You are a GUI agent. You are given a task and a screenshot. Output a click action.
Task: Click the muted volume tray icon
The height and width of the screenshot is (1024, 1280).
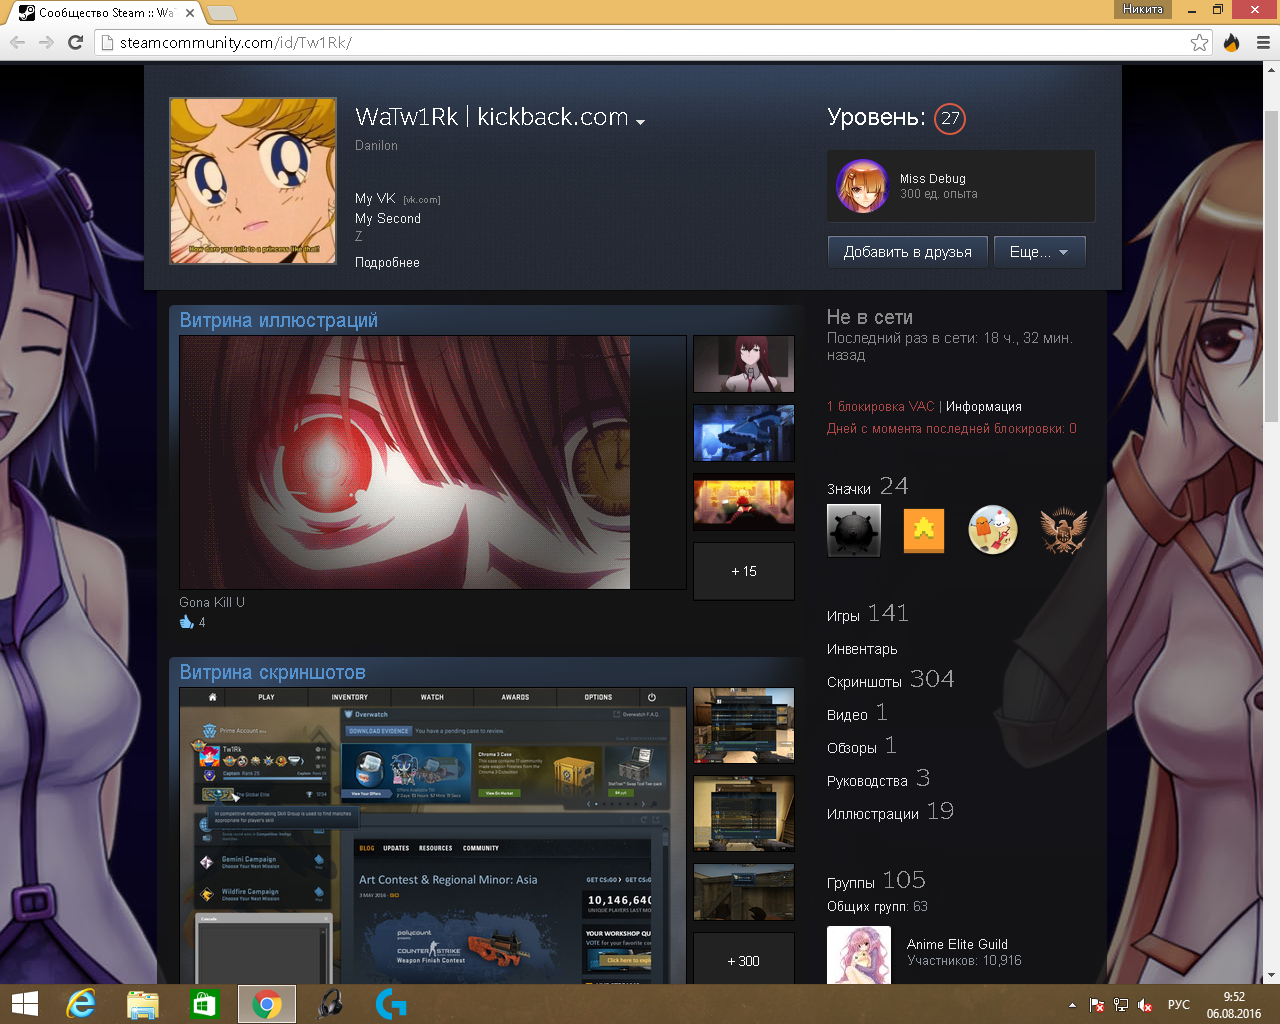click(1145, 1005)
